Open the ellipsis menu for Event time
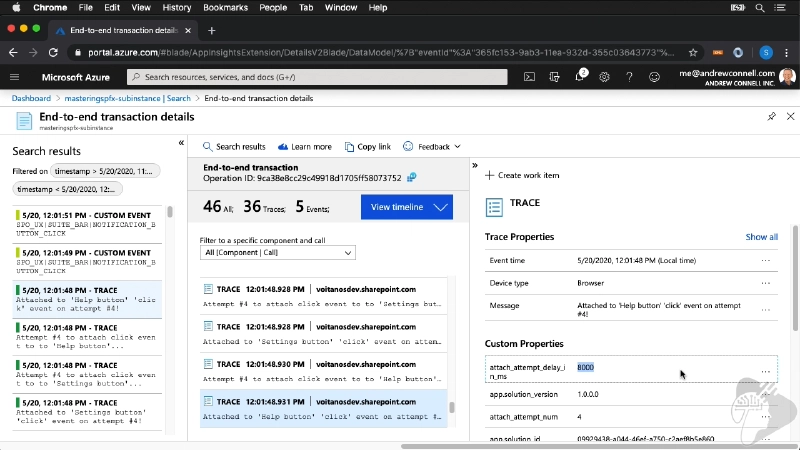Image resolution: width=800 pixels, height=450 pixels. tap(765, 260)
